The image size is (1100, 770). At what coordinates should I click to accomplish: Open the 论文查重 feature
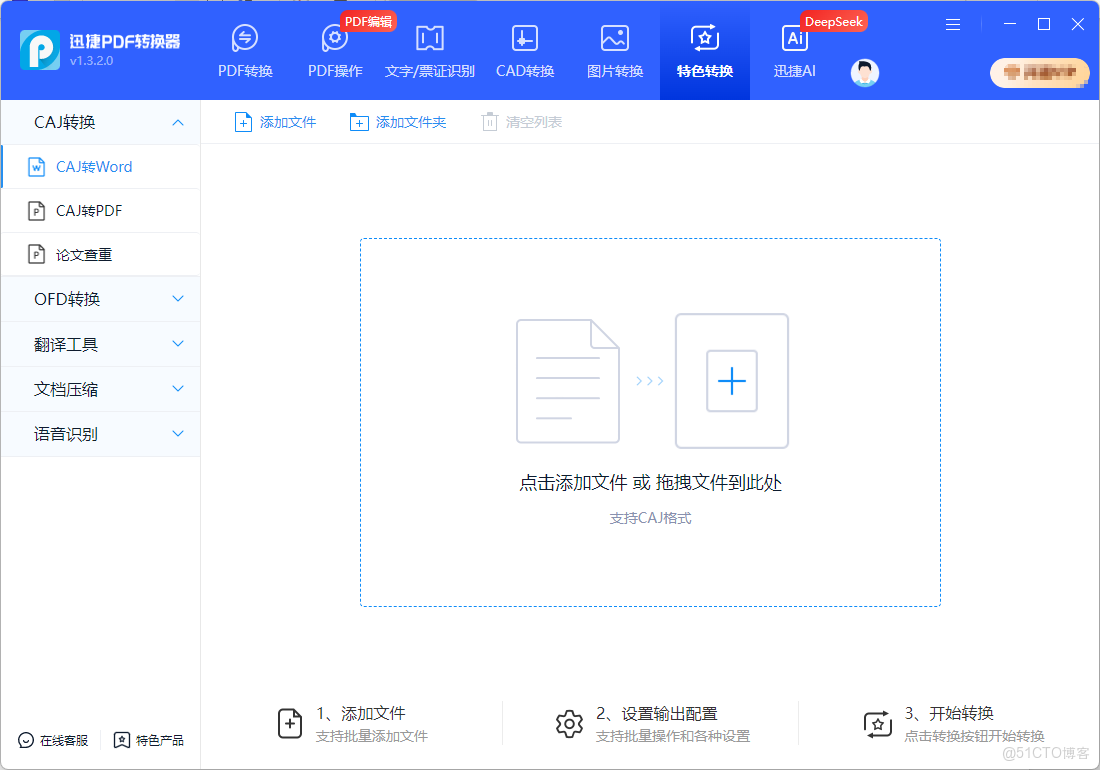[x=100, y=254]
